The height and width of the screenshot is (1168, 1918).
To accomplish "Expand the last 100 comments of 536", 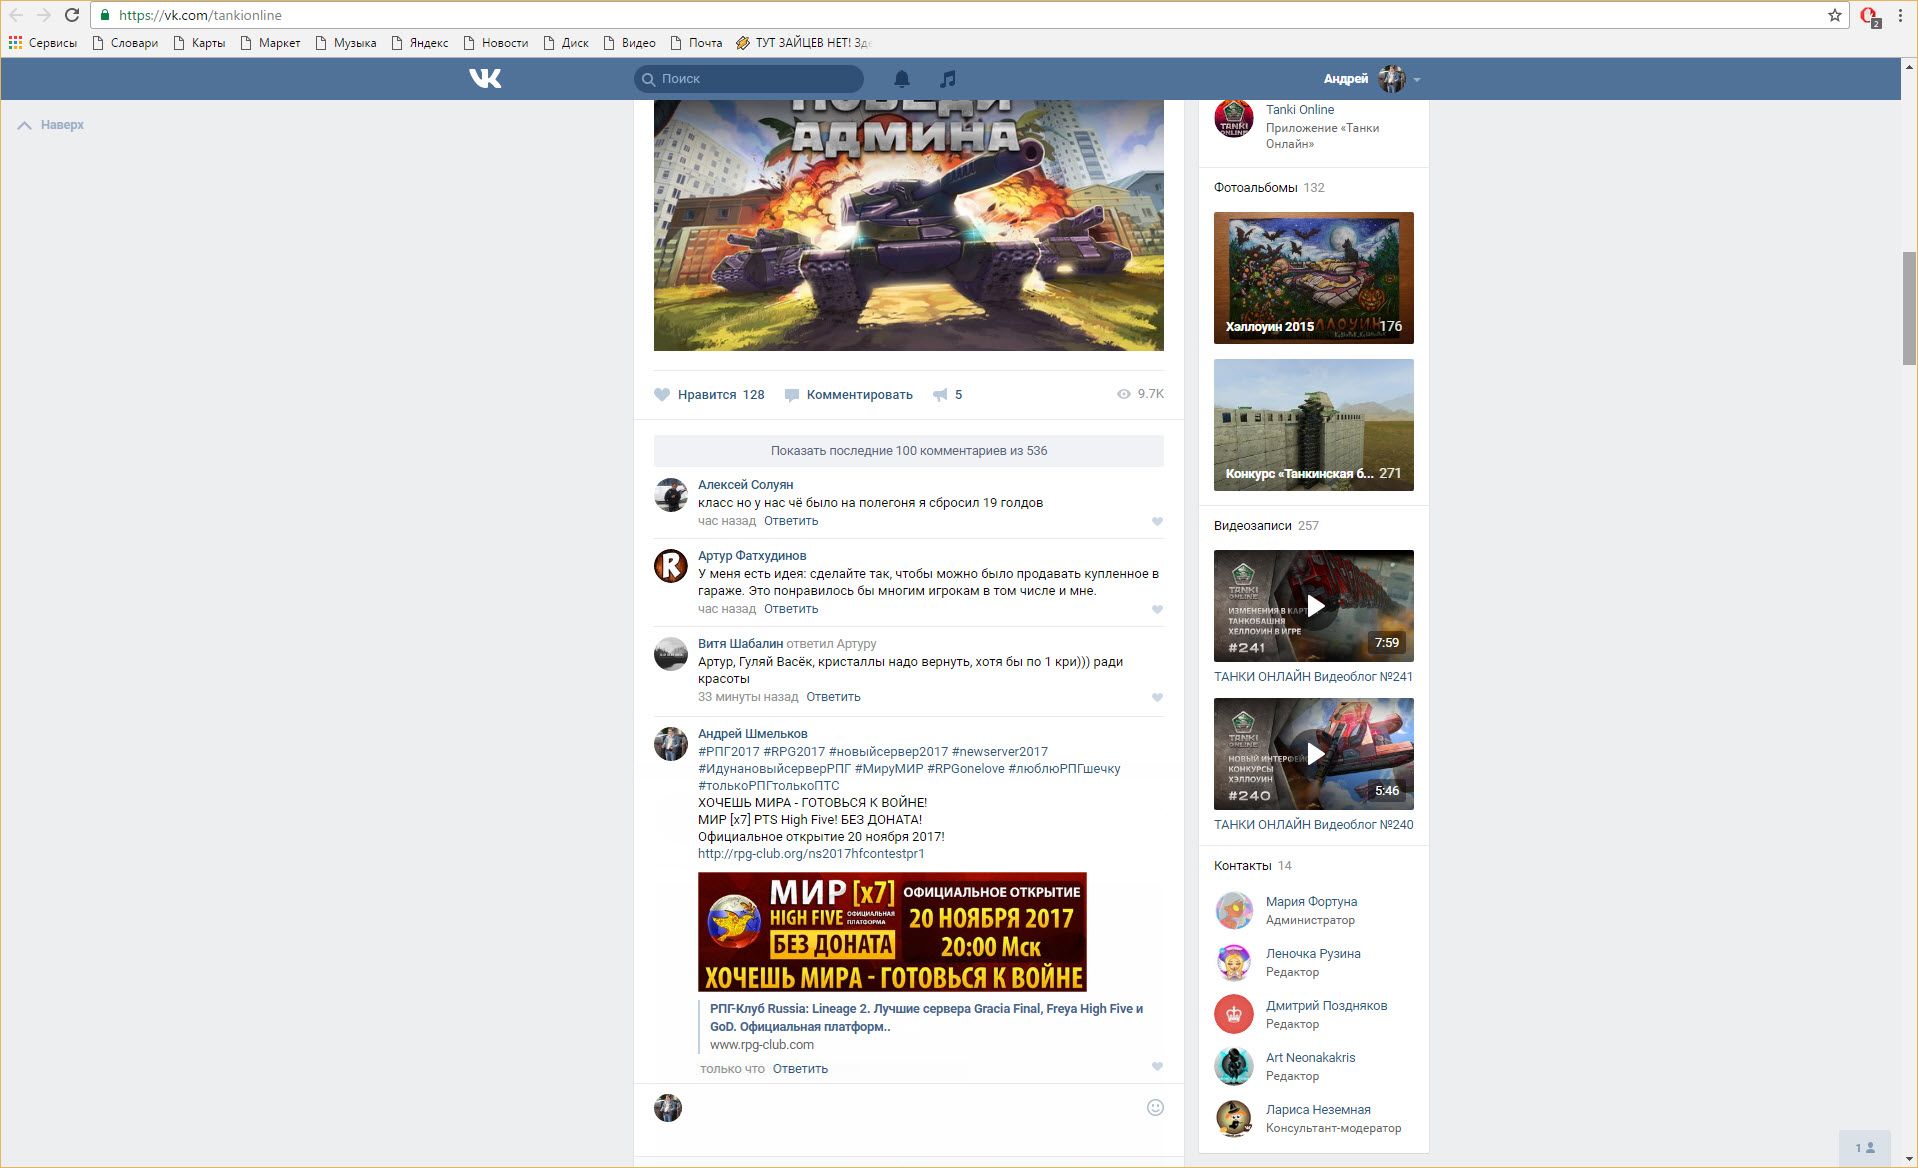I will (909, 451).
